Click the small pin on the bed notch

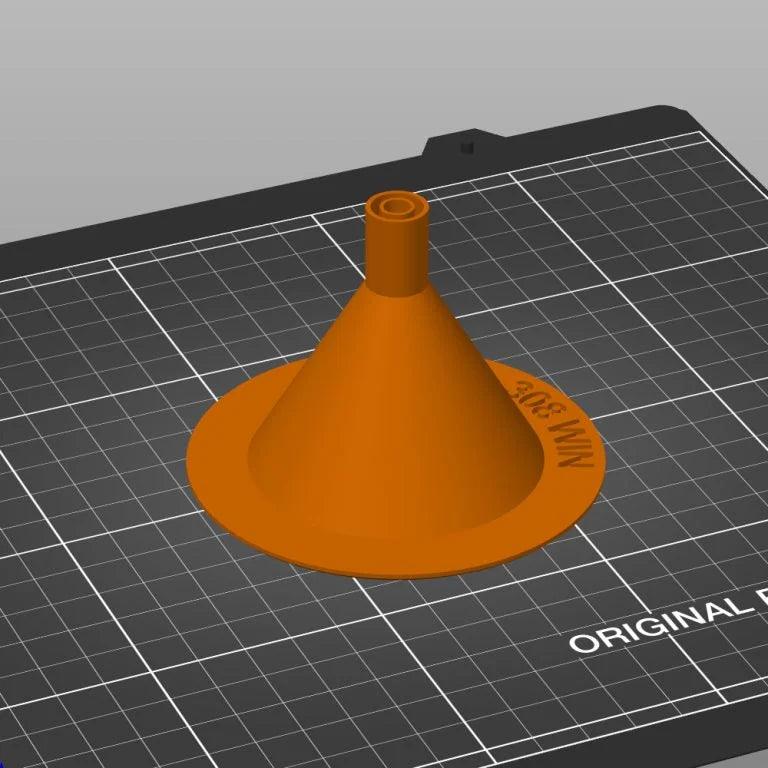click(x=464, y=146)
